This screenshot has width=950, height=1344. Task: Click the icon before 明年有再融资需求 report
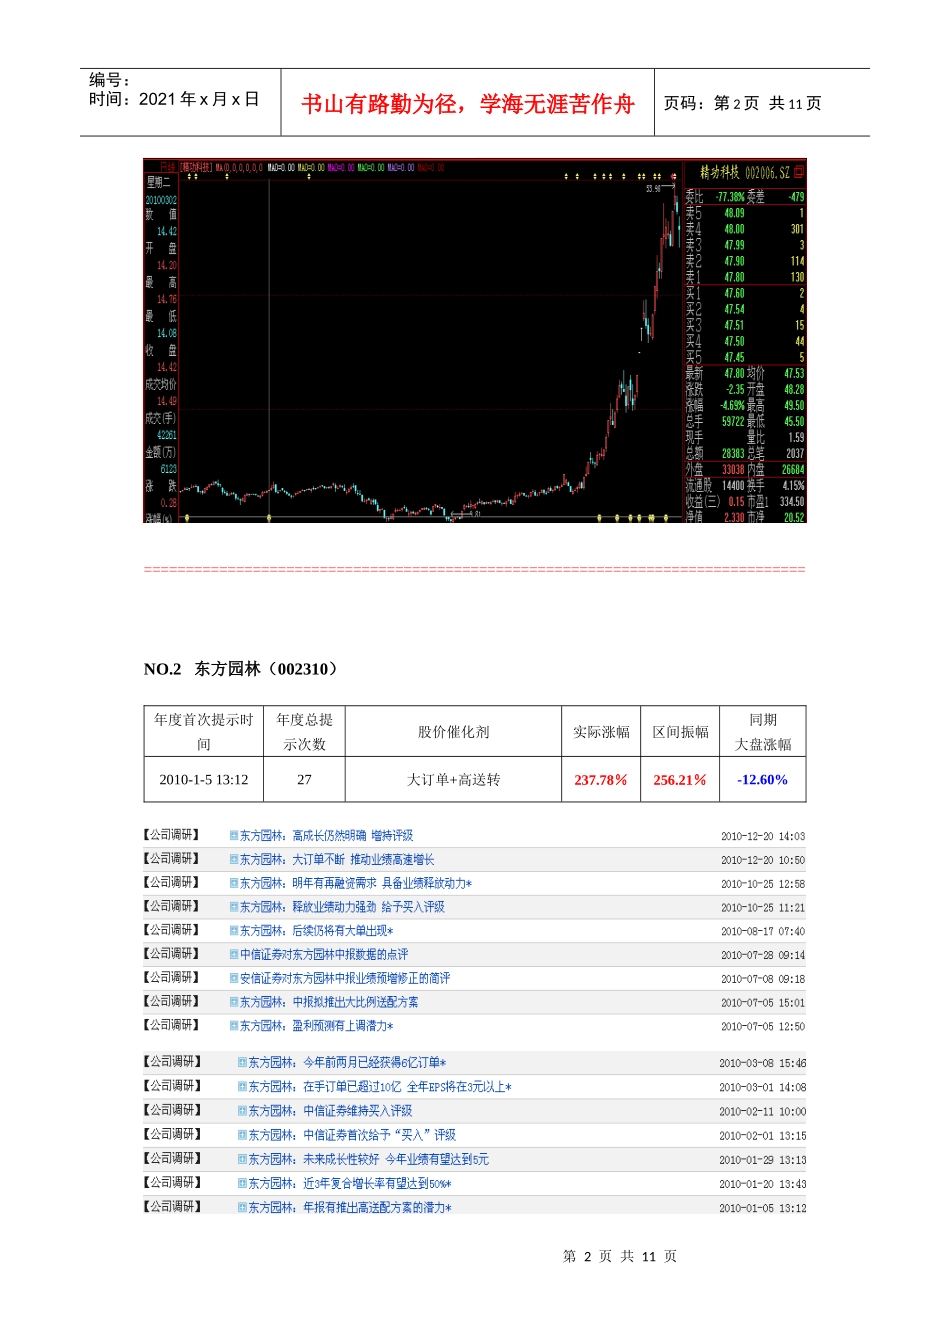234,883
